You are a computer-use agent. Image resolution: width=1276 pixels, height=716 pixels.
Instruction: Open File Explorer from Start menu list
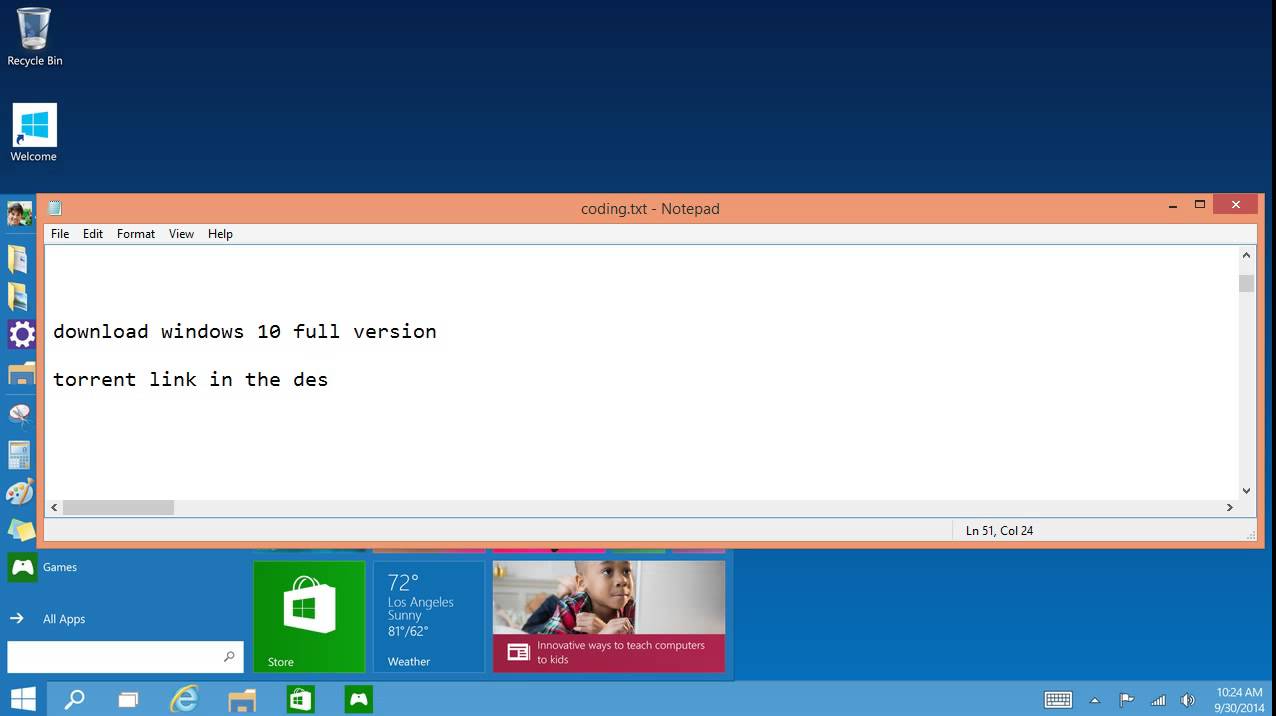pyautogui.click(x=21, y=374)
